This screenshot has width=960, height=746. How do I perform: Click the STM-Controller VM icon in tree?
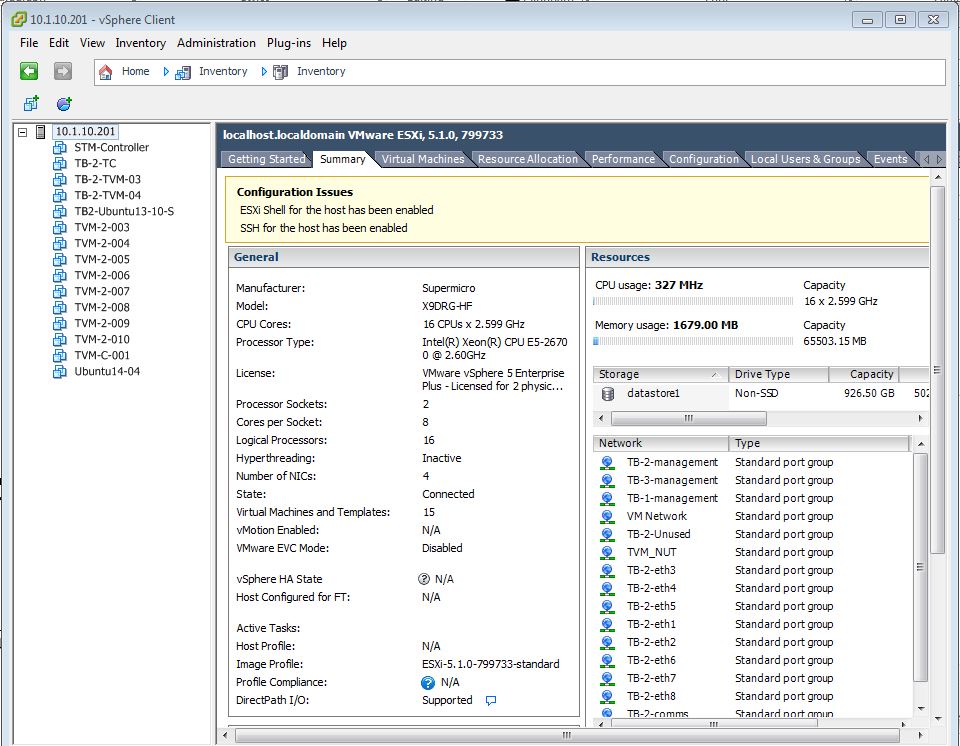pyautogui.click(x=60, y=147)
